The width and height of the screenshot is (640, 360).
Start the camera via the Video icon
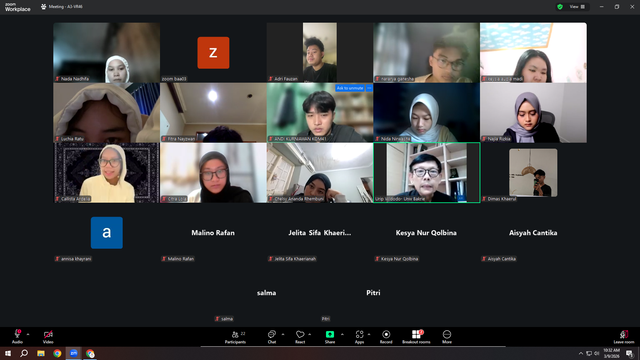pyautogui.click(x=48, y=334)
